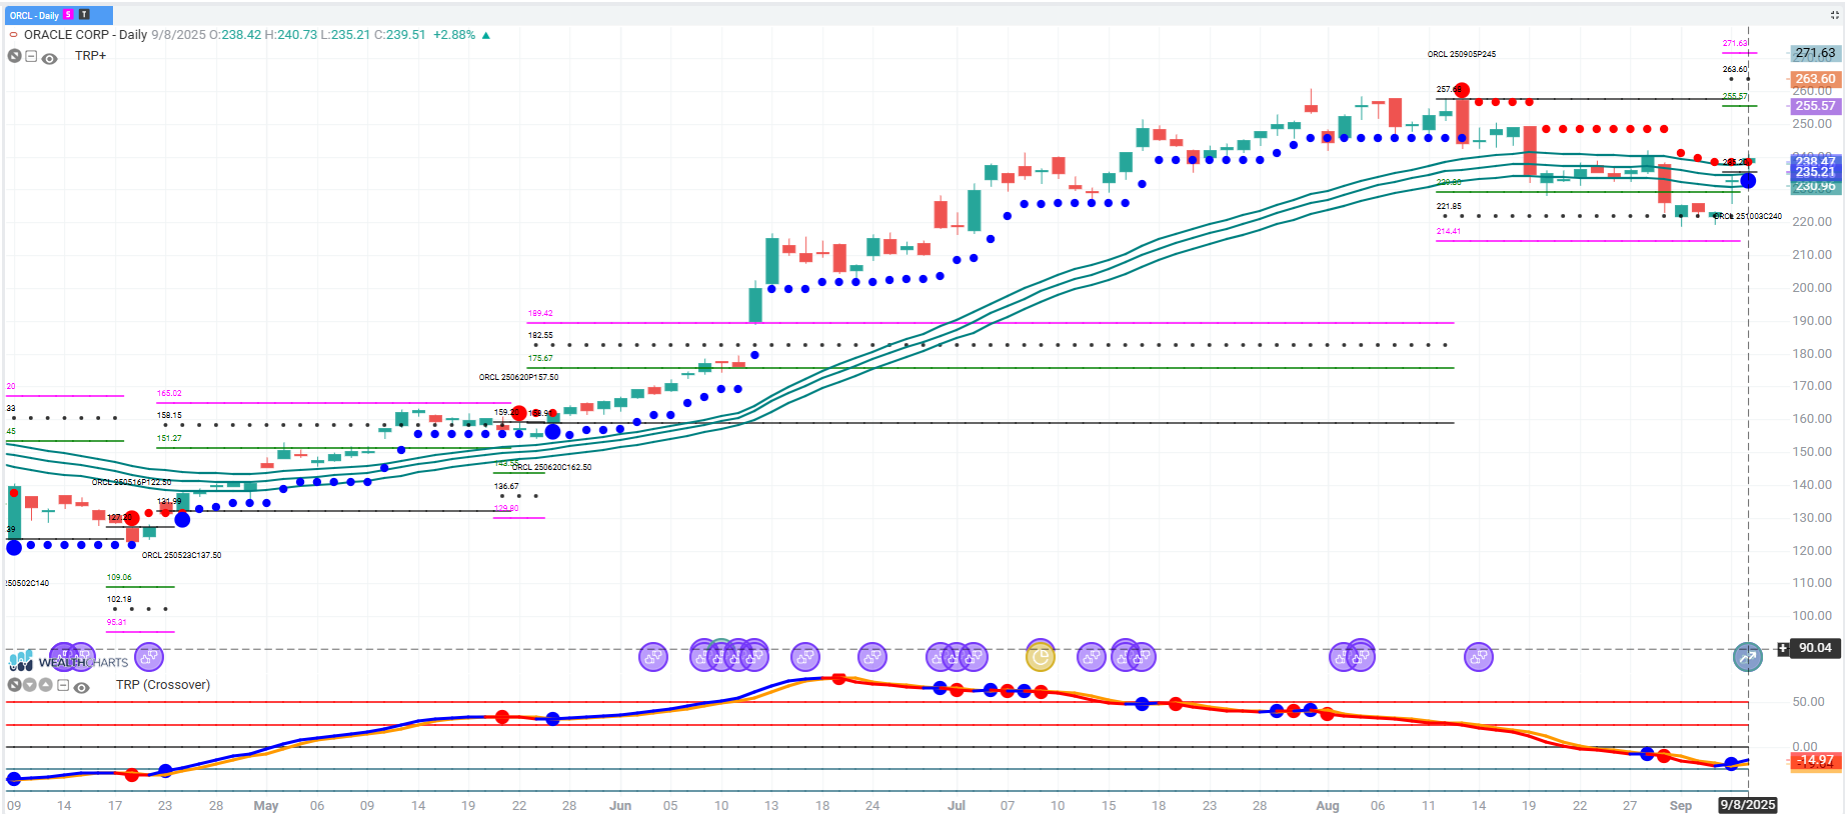Click the ORCL 250905P245 option label
The image size is (1845, 814).
point(1461,54)
